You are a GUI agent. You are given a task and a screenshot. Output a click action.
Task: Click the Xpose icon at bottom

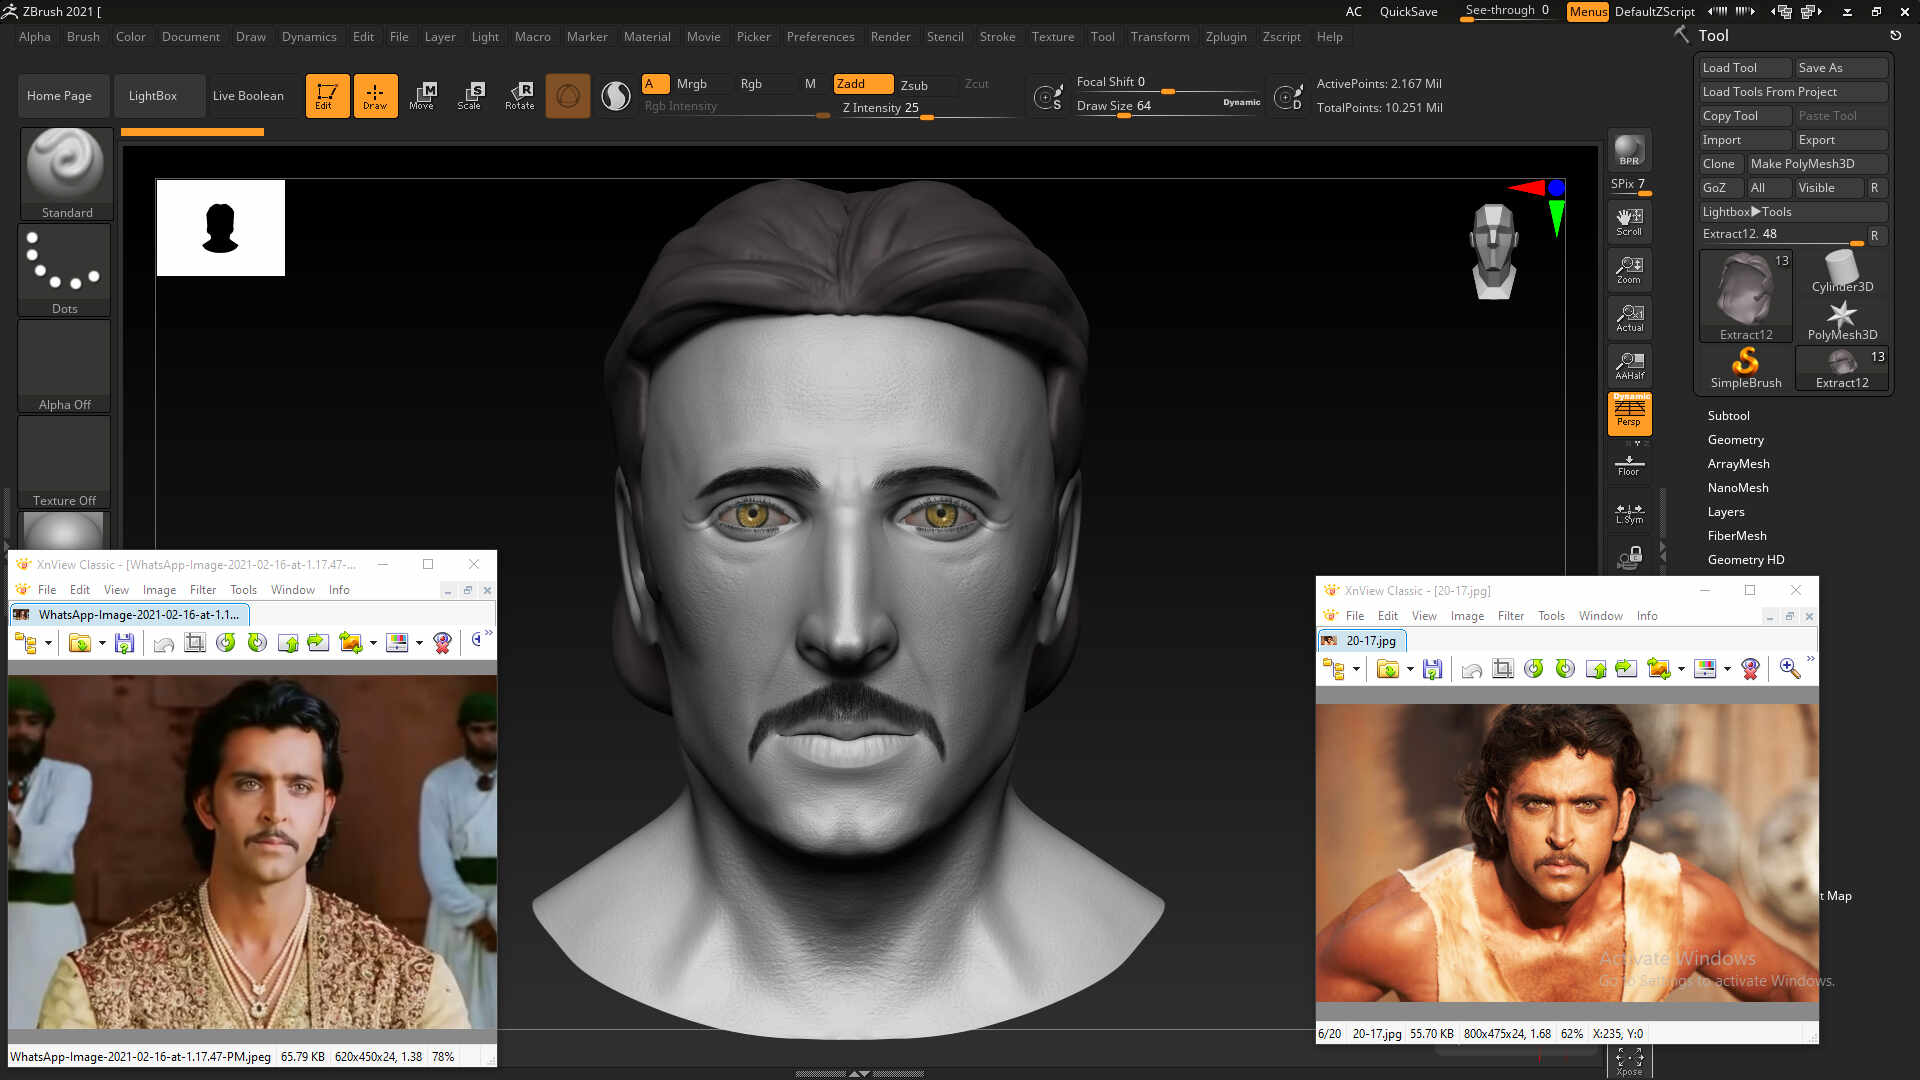coord(1629,1060)
